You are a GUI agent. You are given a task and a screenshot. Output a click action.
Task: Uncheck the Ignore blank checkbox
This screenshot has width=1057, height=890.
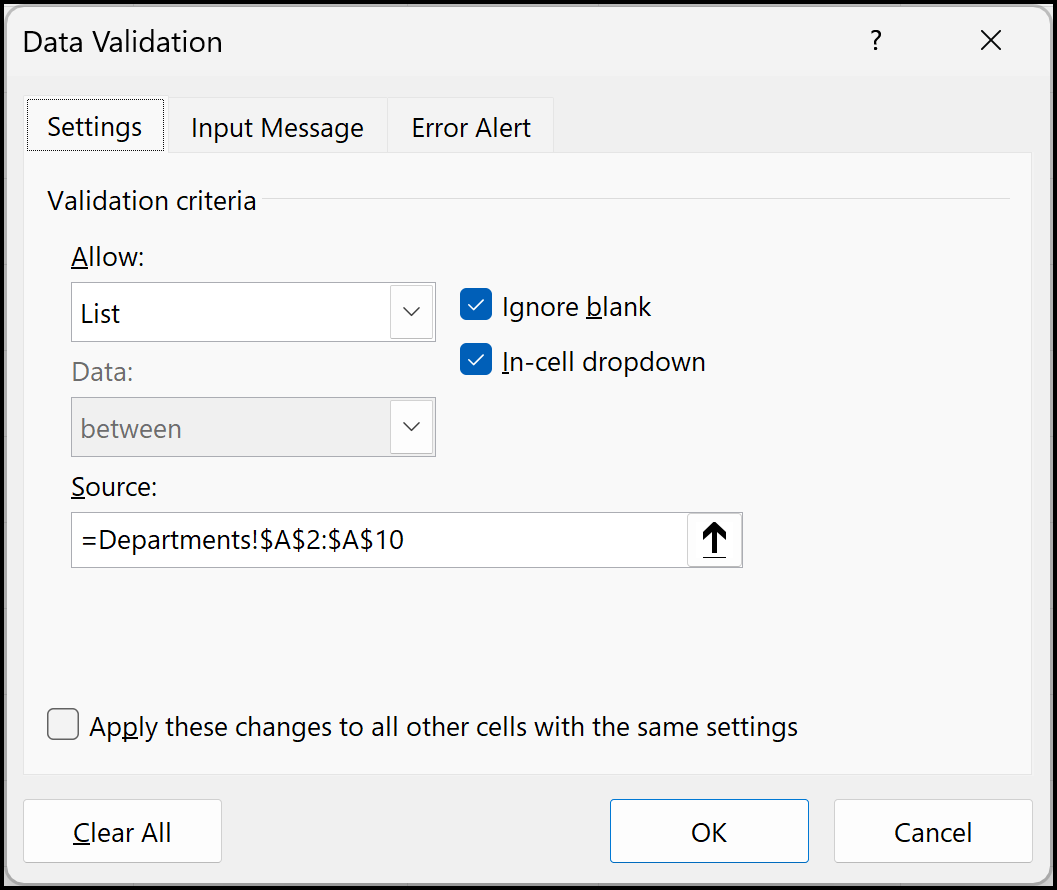click(x=476, y=304)
